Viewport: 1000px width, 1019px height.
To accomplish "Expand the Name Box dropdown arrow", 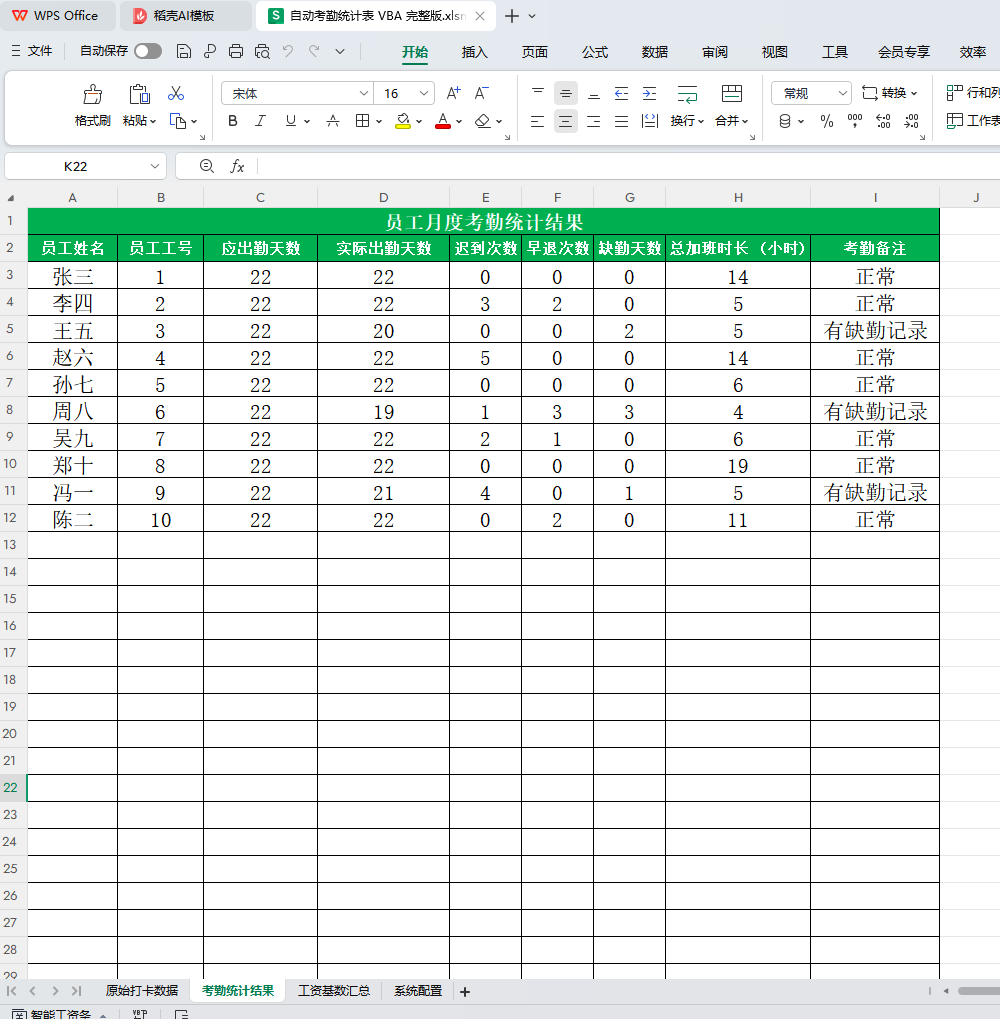I will [x=155, y=166].
